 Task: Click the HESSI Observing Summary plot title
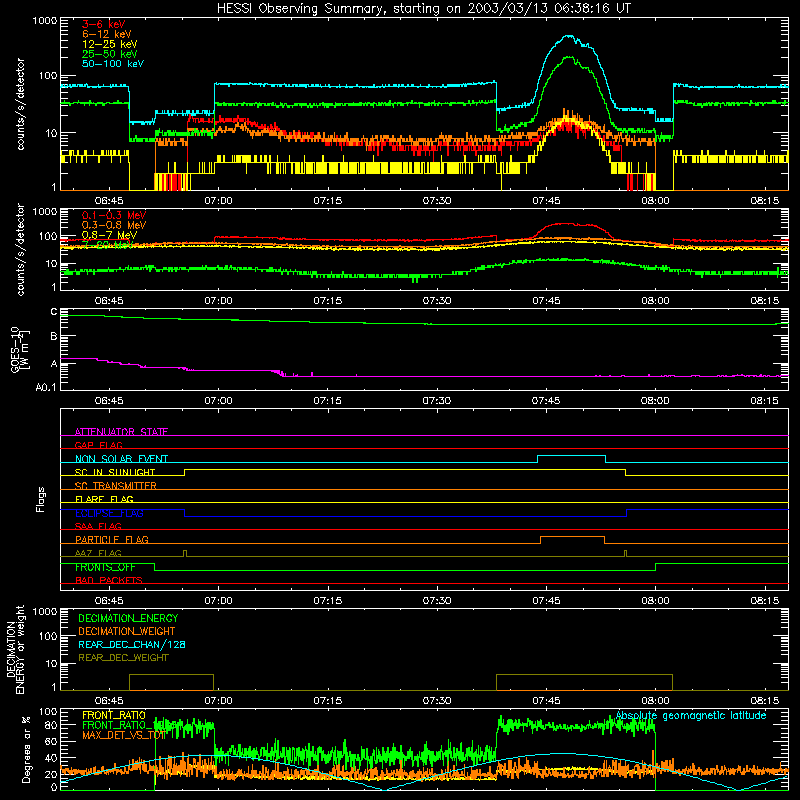pyautogui.click(x=424, y=9)
